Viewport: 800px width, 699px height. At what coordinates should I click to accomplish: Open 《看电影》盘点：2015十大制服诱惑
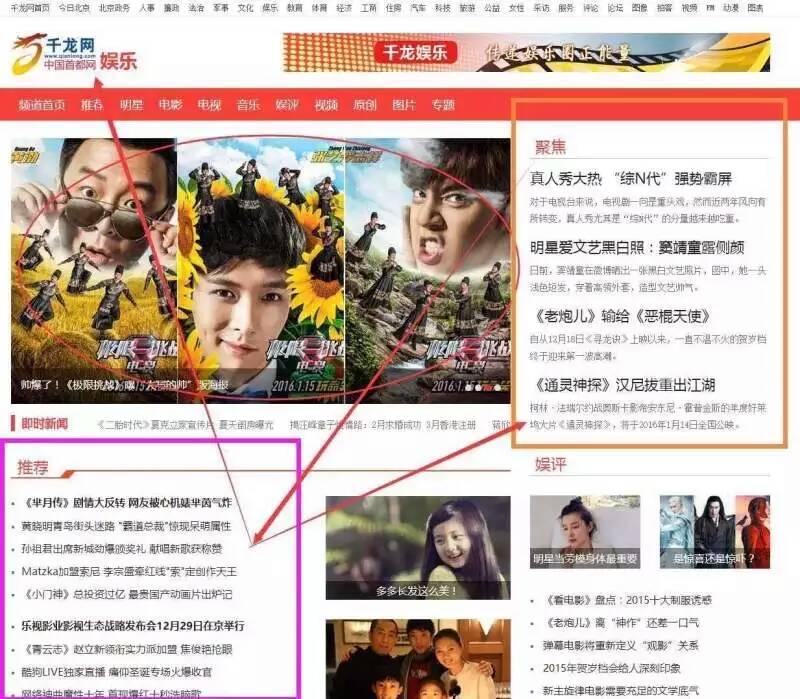[627, 600]
